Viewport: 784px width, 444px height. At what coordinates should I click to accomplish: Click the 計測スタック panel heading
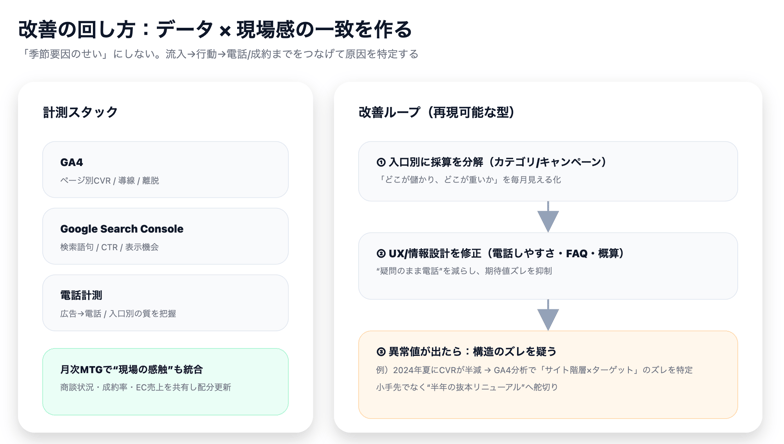[80, 112]
